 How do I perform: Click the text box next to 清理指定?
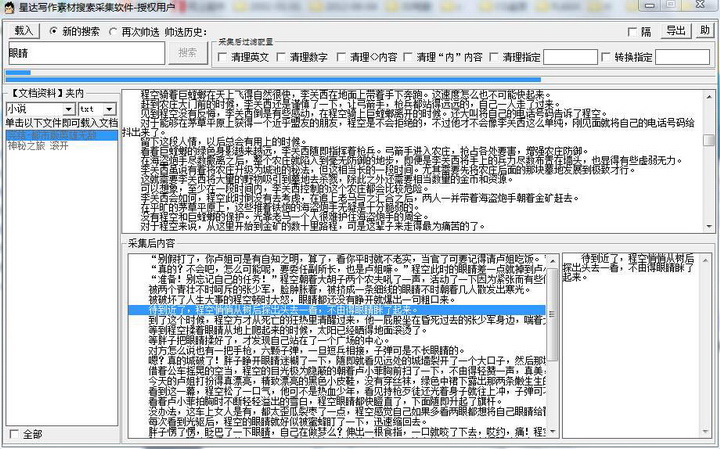pos(570,57)
